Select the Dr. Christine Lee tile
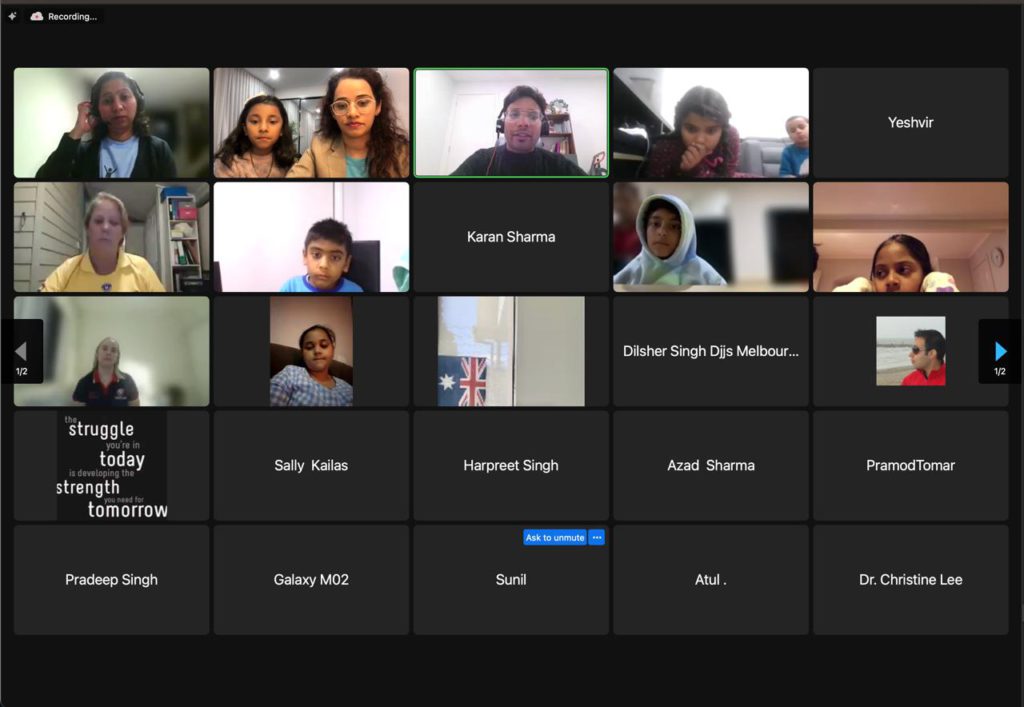The image size is (1024, 707). tap(910, 580)
